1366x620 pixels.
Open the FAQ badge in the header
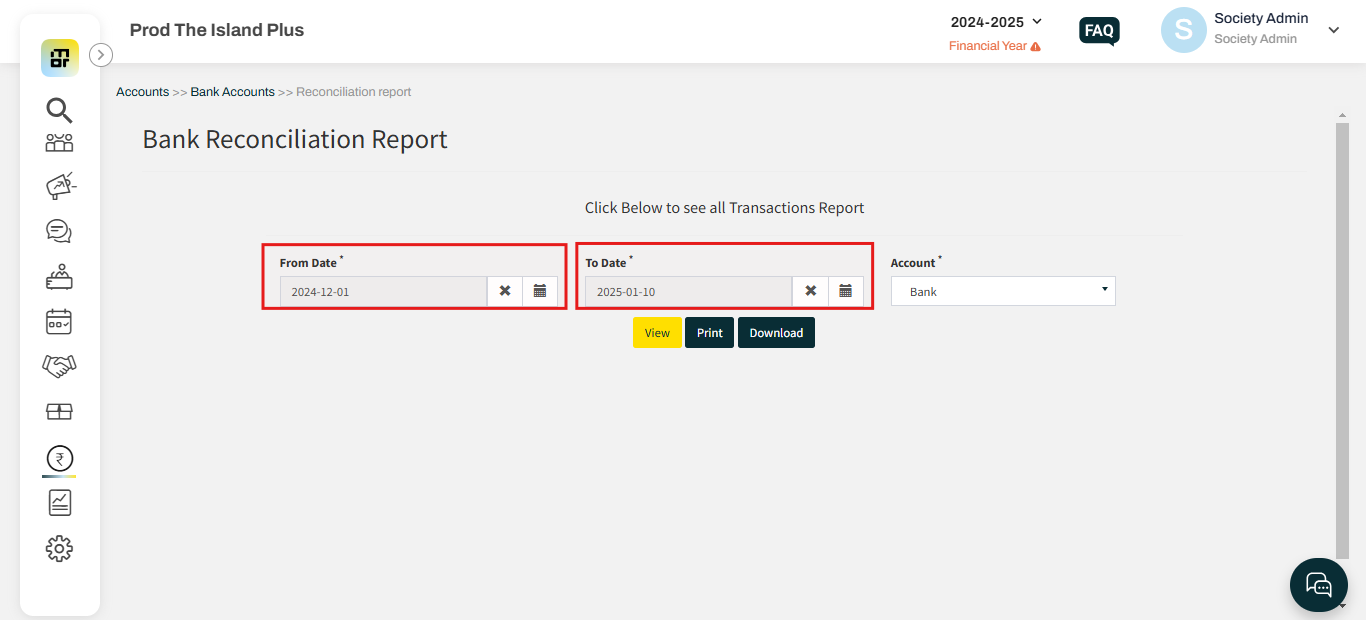(x=1098, y=31)
